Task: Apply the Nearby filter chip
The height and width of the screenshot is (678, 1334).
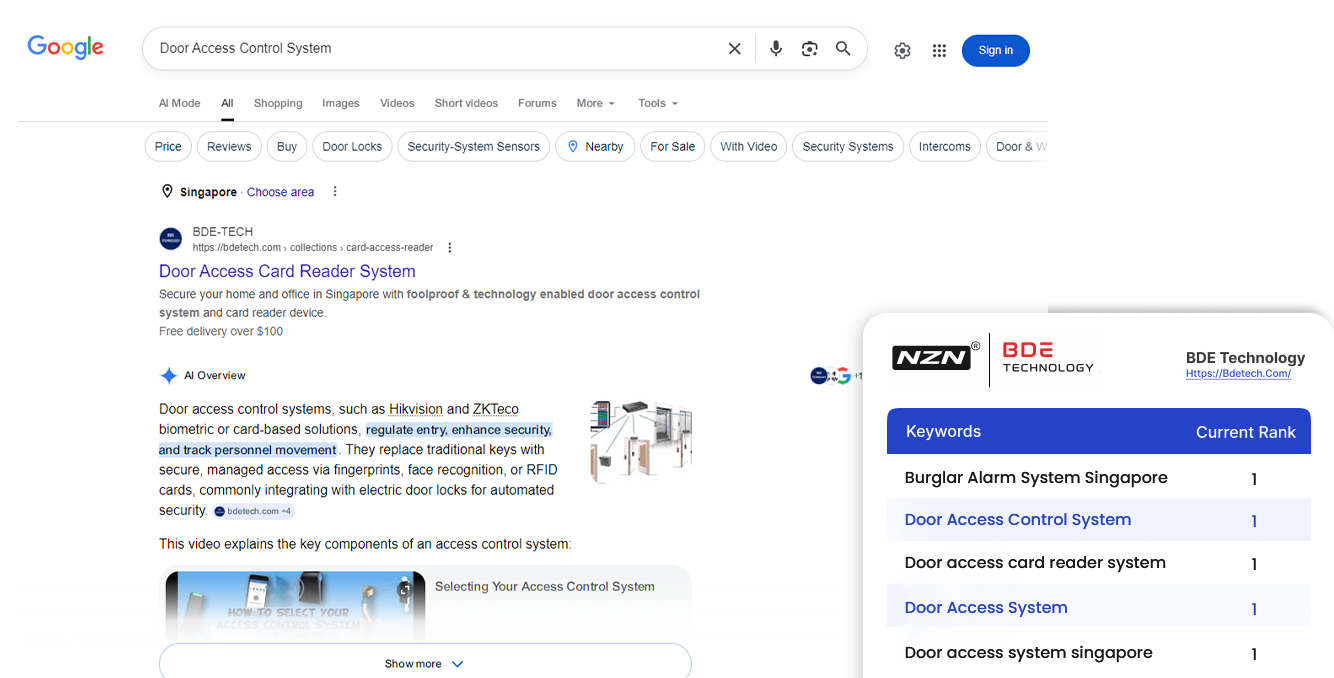Action: [595, 146]
